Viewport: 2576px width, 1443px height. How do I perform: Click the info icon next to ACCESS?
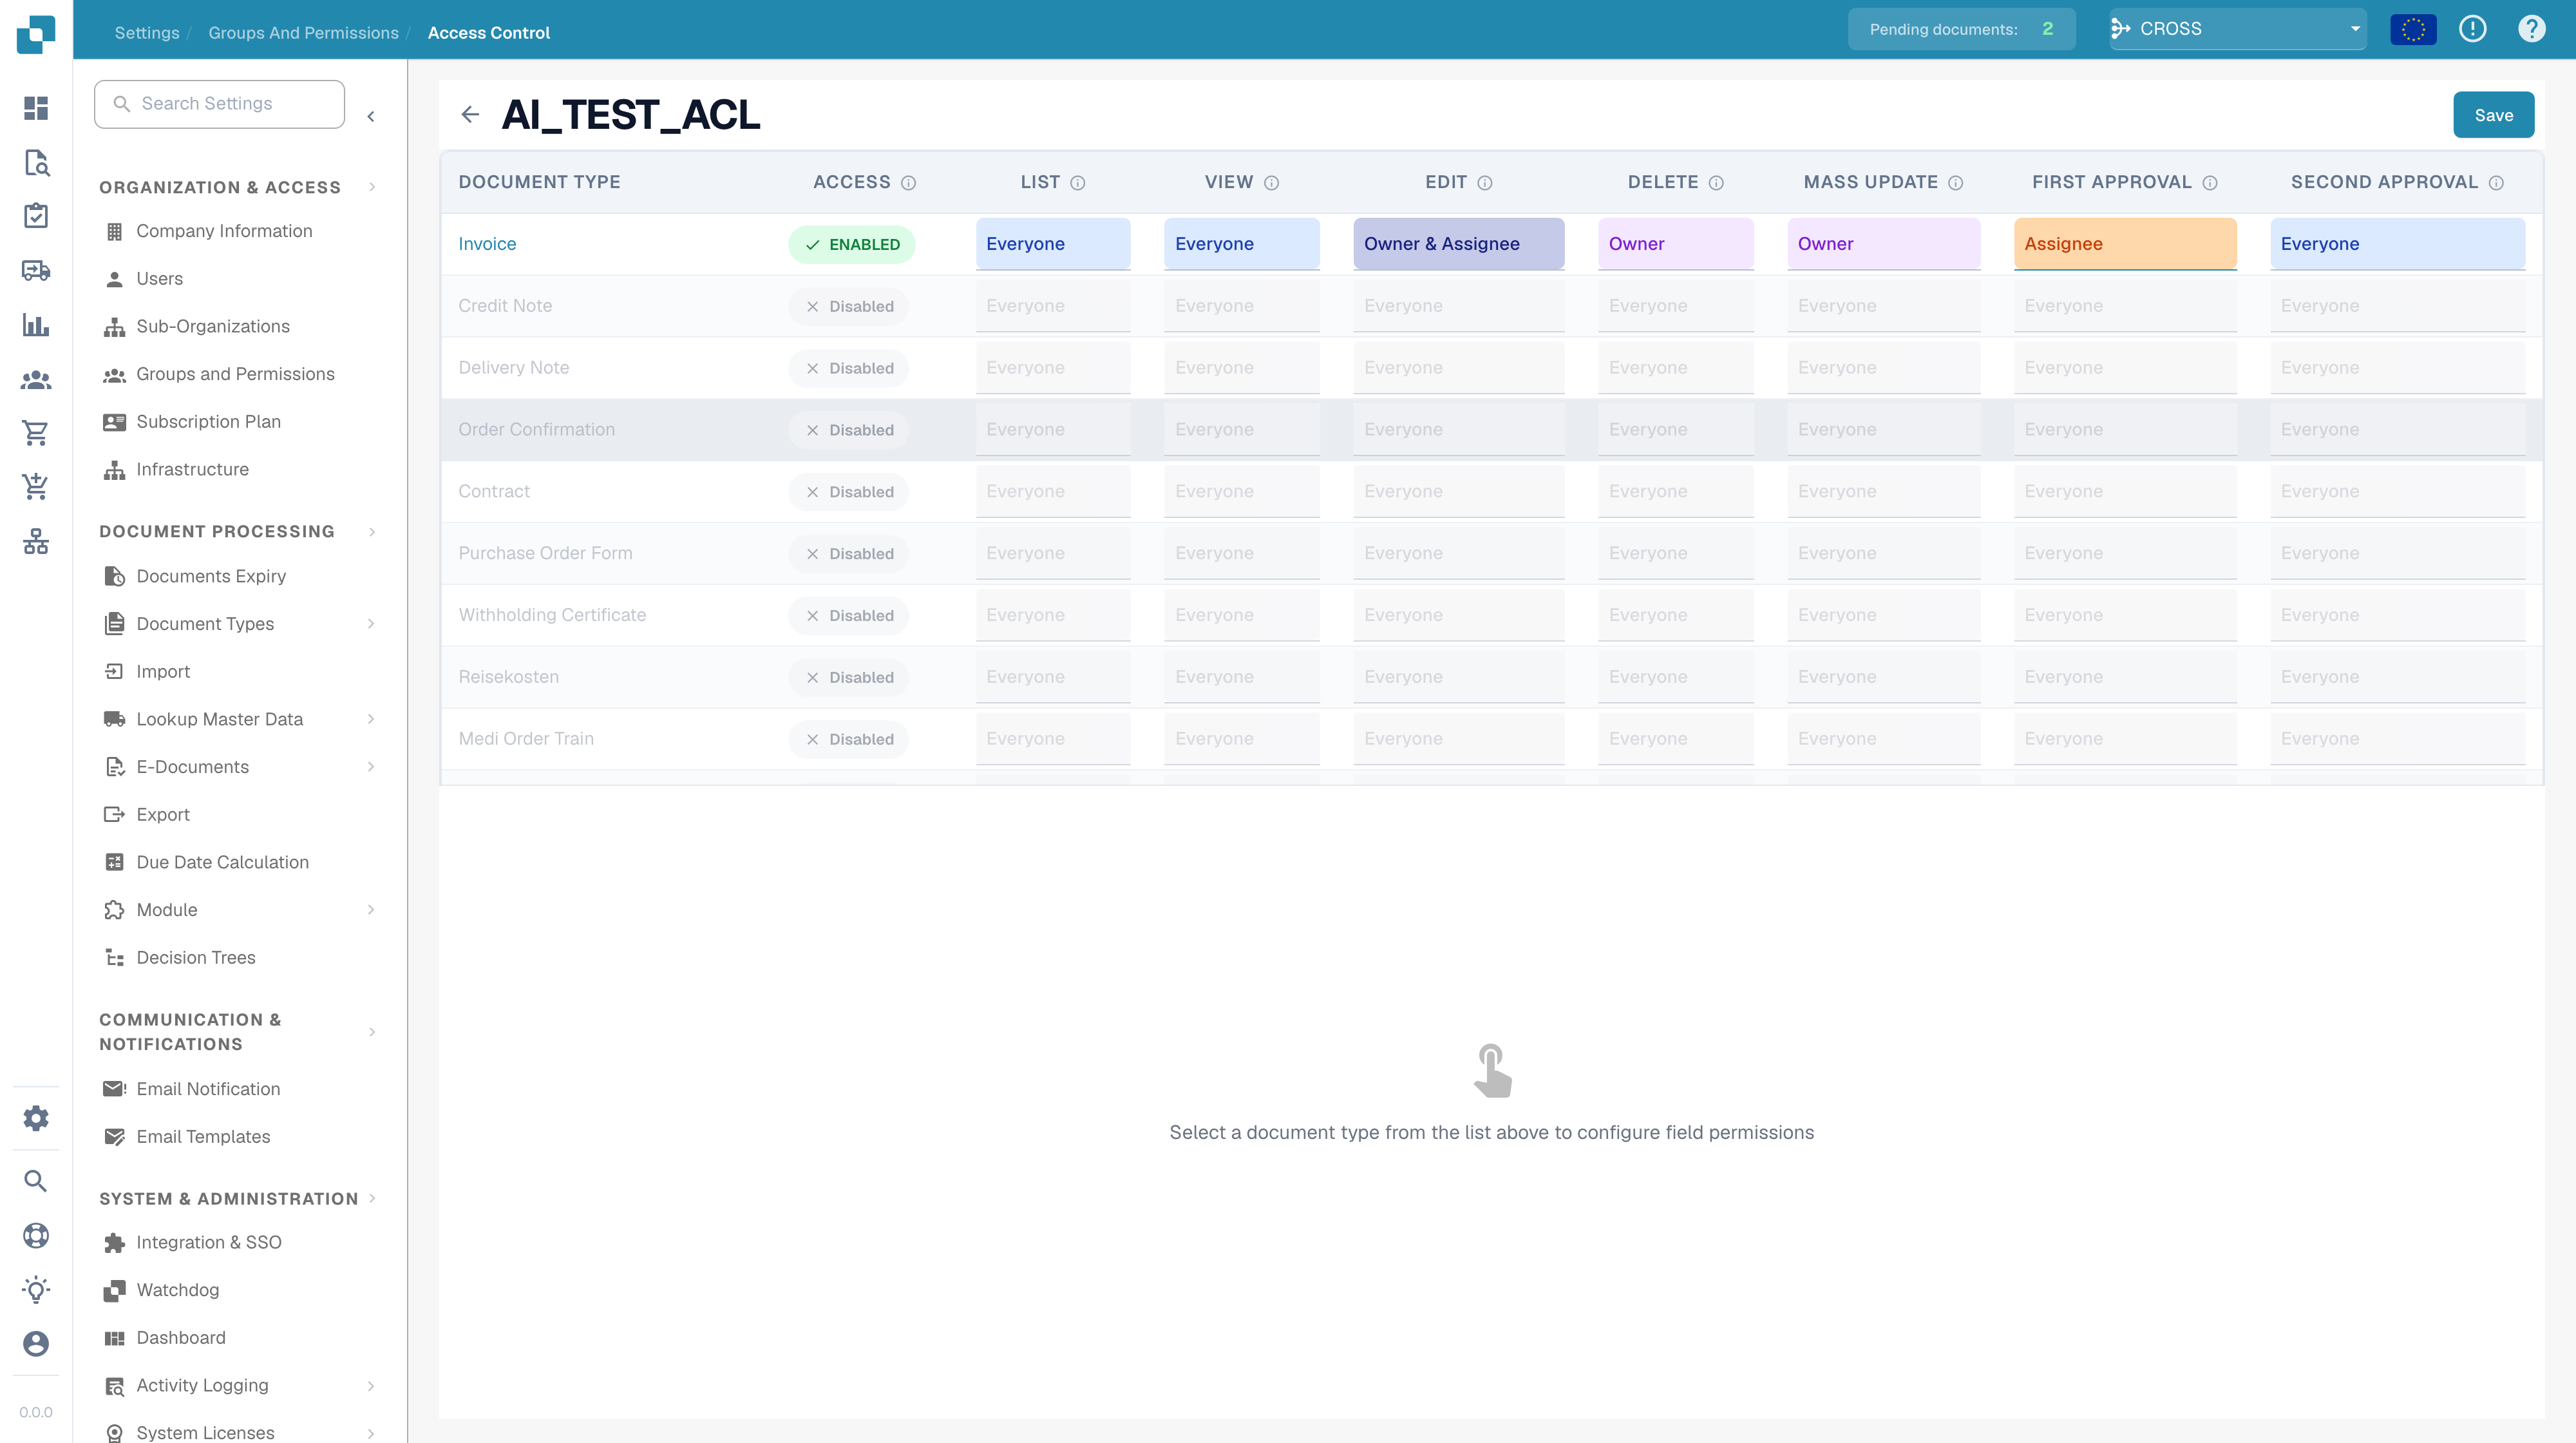point(908,183)
